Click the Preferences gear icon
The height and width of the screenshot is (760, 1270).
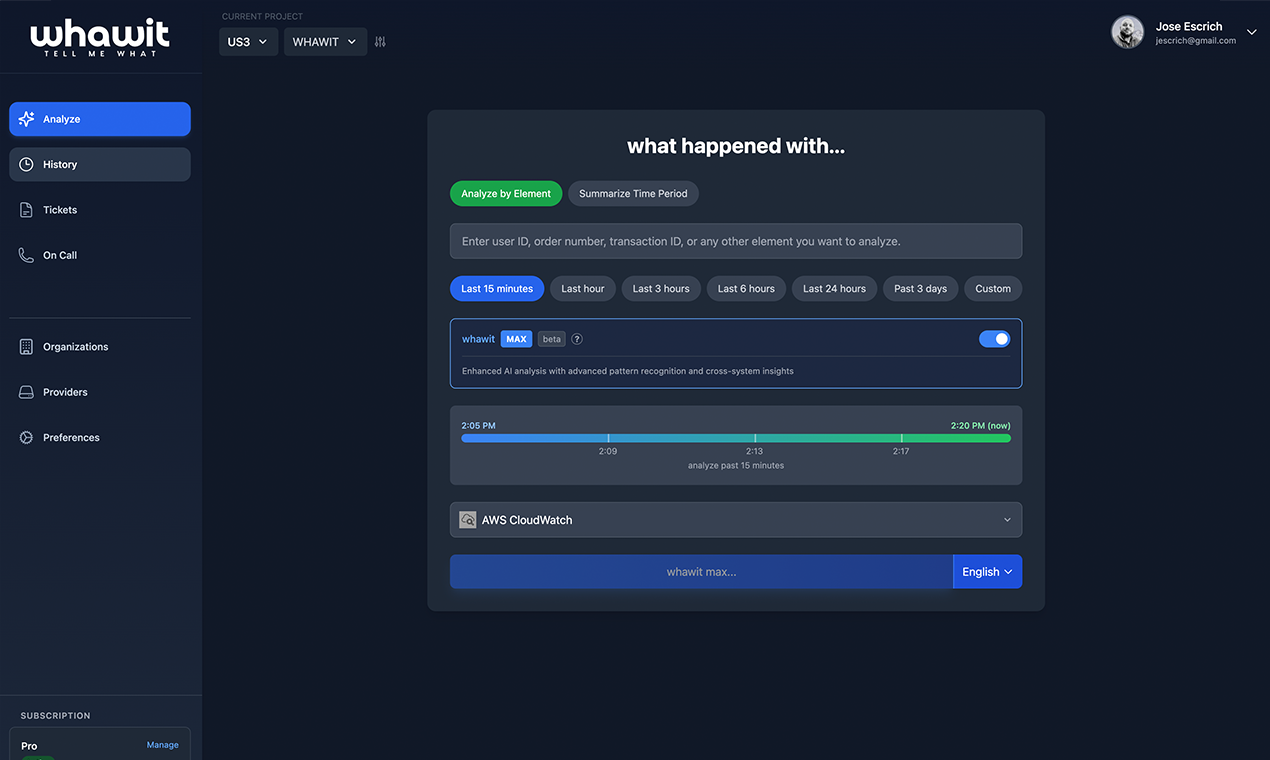[x=27, y=438]
